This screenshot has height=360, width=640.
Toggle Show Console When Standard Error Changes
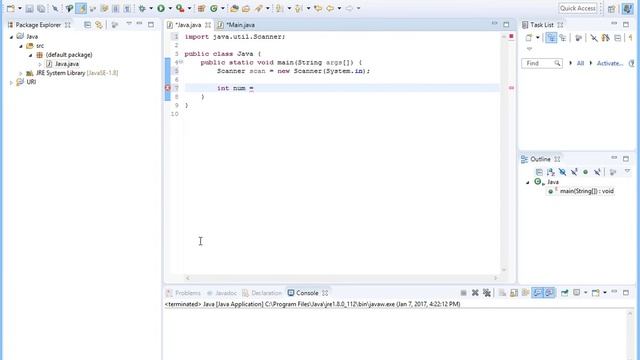pyautogui.click(x=550, y=293)
